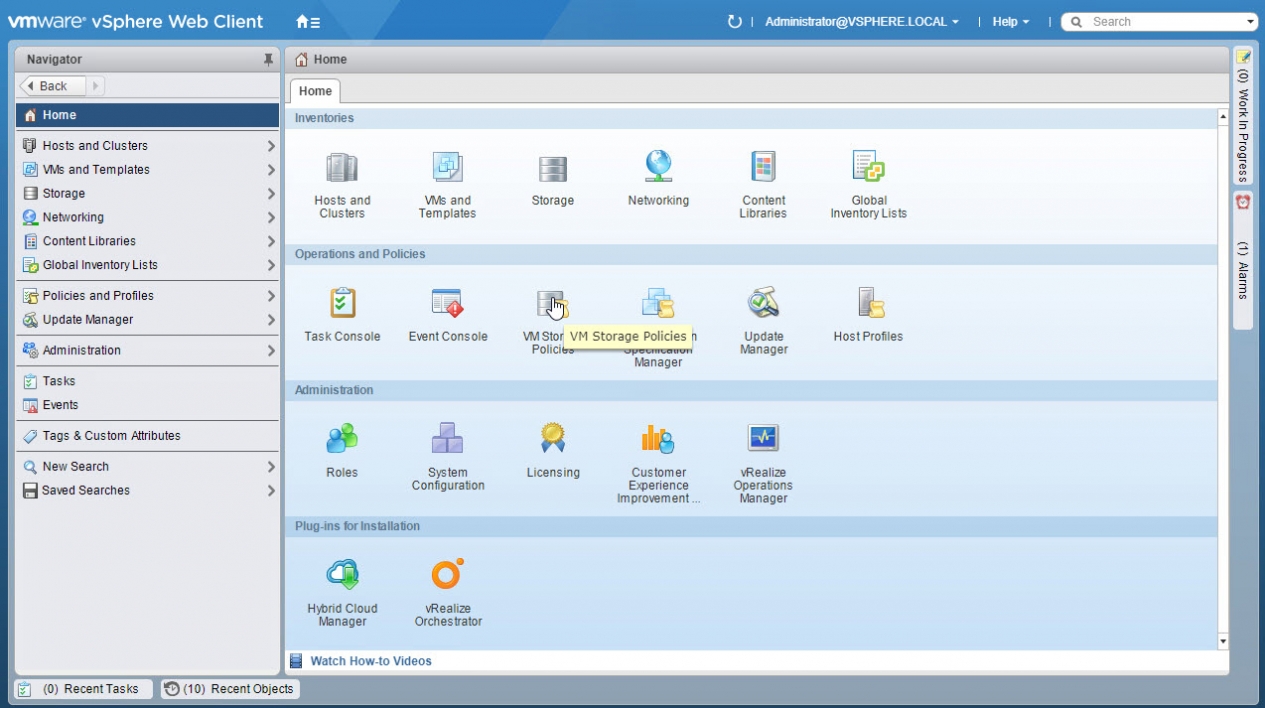Expand Policies and Profiles in Navigator
1265x708 pixels.
[98, 296]
